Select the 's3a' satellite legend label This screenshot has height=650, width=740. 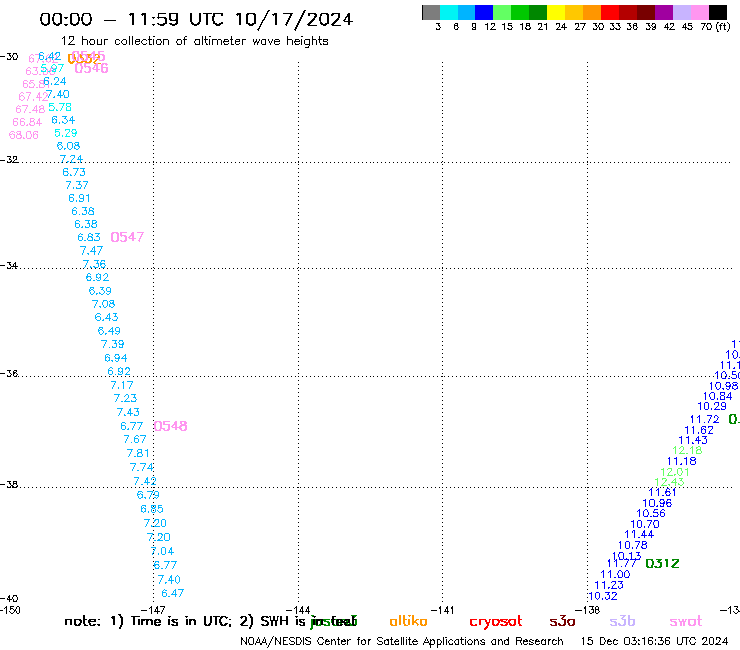[562, 621]
